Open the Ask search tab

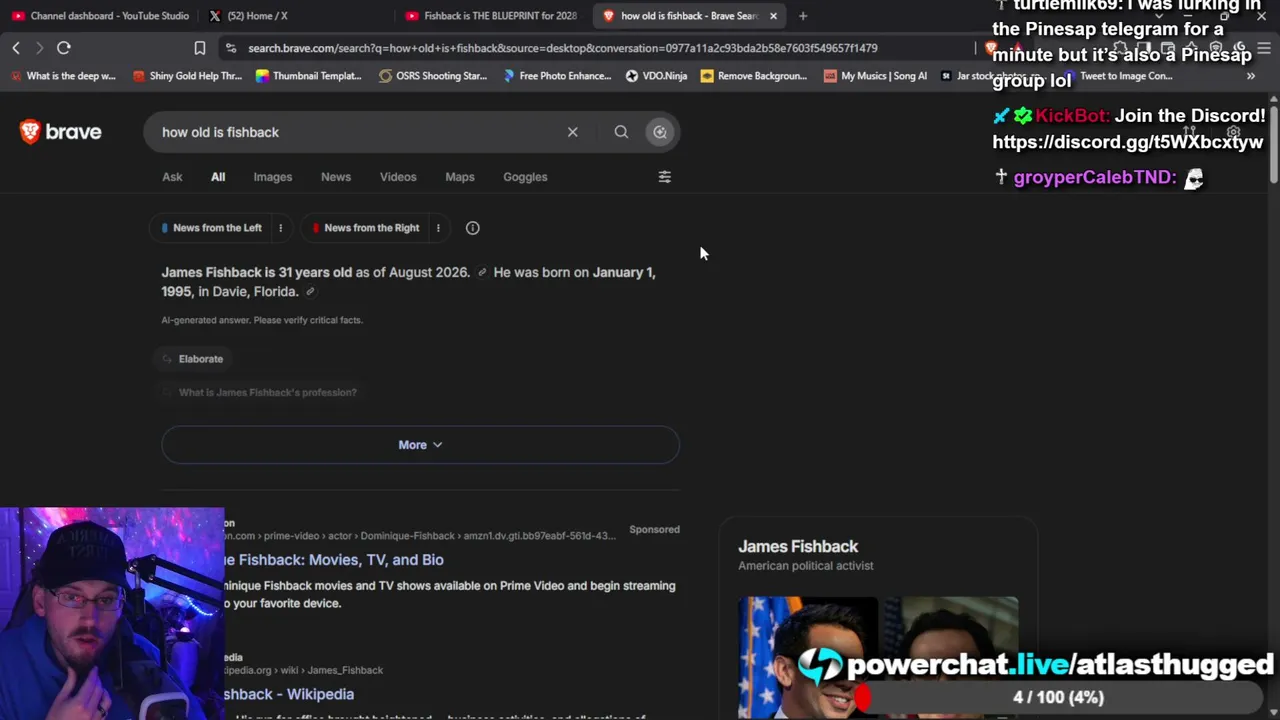[172, 177]
